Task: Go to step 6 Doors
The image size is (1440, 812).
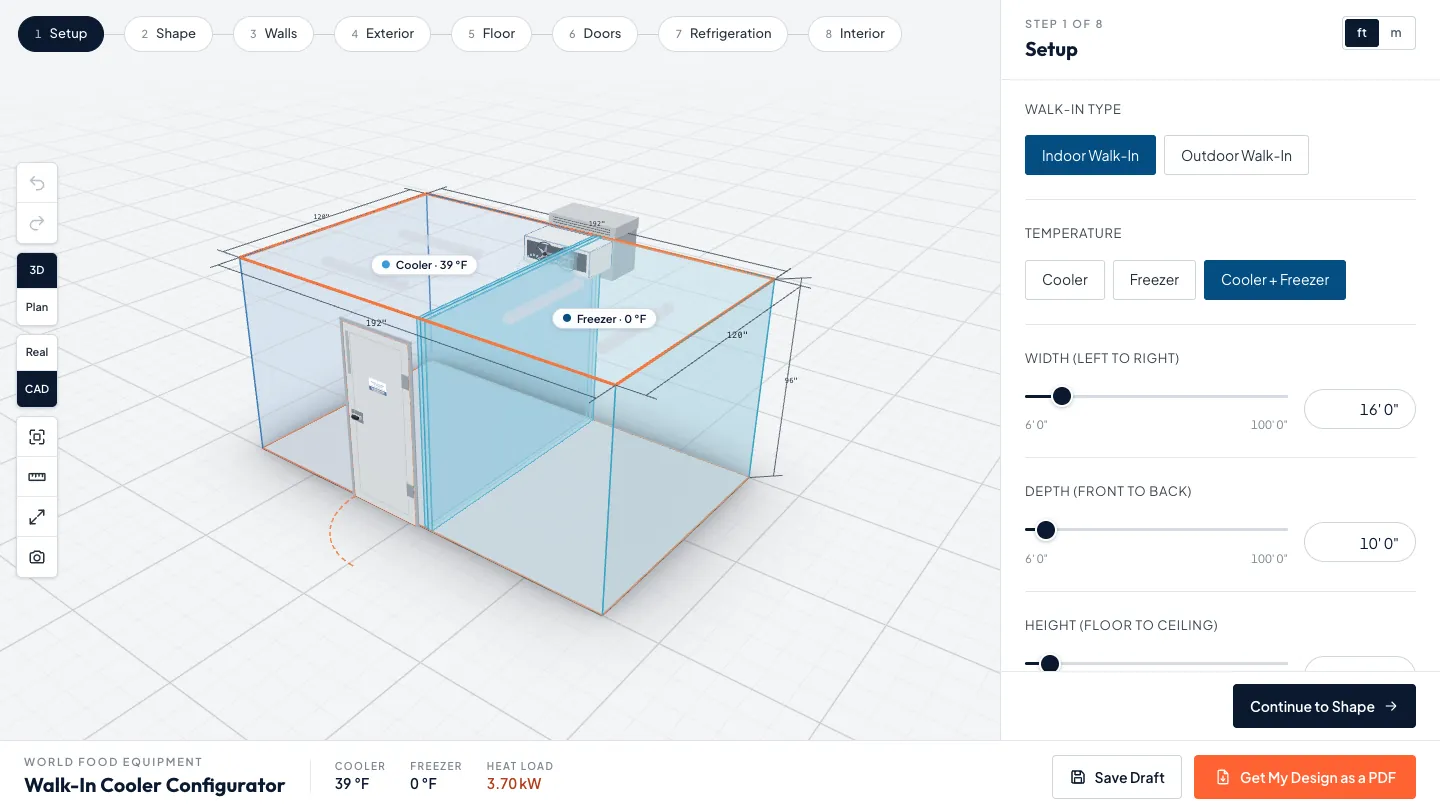Action: click(595, 33)
